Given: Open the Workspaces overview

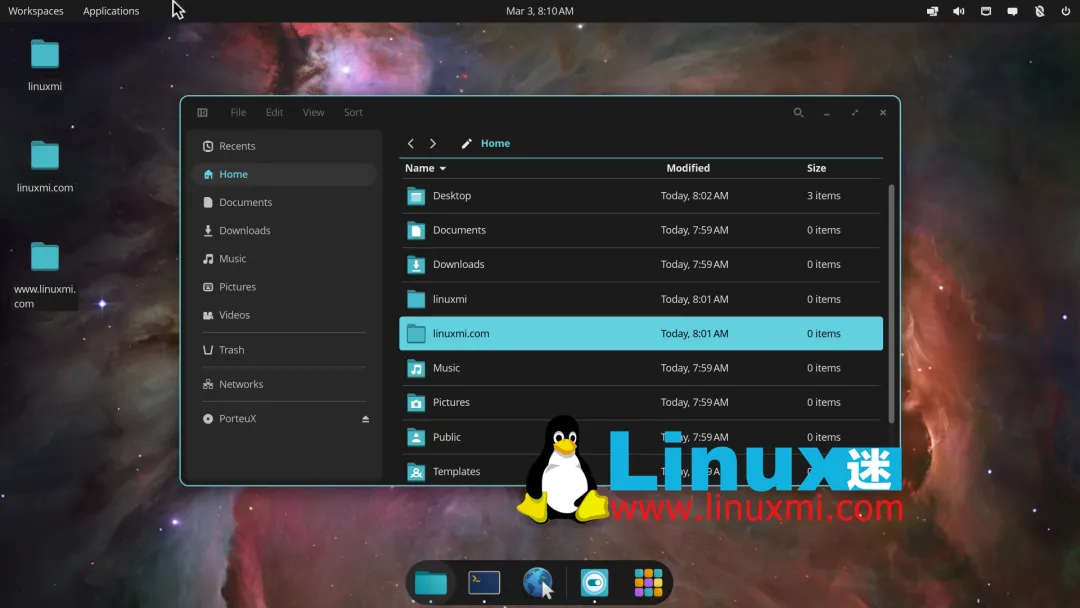Looking at the screenshot, I should point(36,11).
